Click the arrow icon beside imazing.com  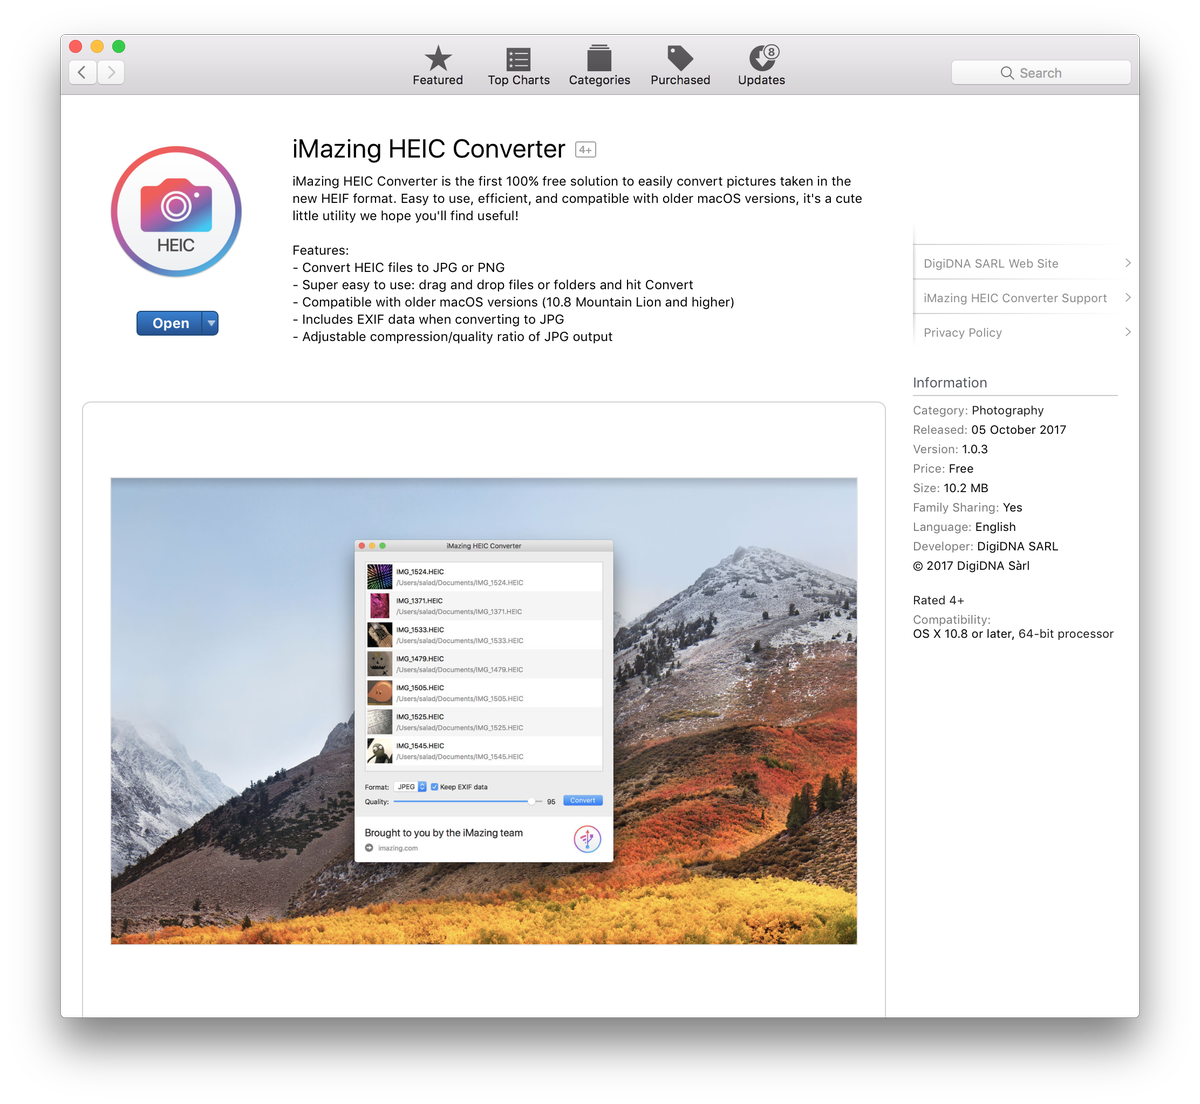(369, 848)
